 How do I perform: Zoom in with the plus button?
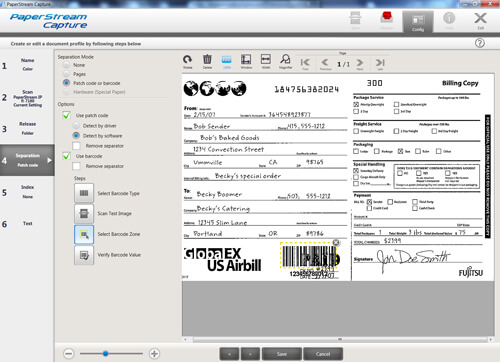click(154, 353)
